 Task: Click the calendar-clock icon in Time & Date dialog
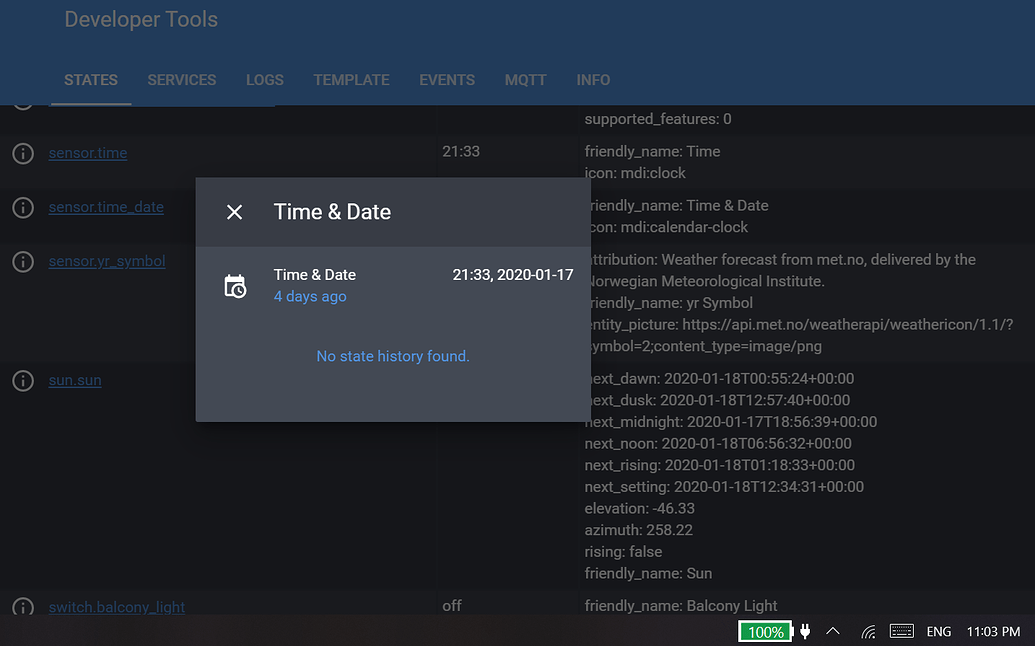click(x=235, y=284)
